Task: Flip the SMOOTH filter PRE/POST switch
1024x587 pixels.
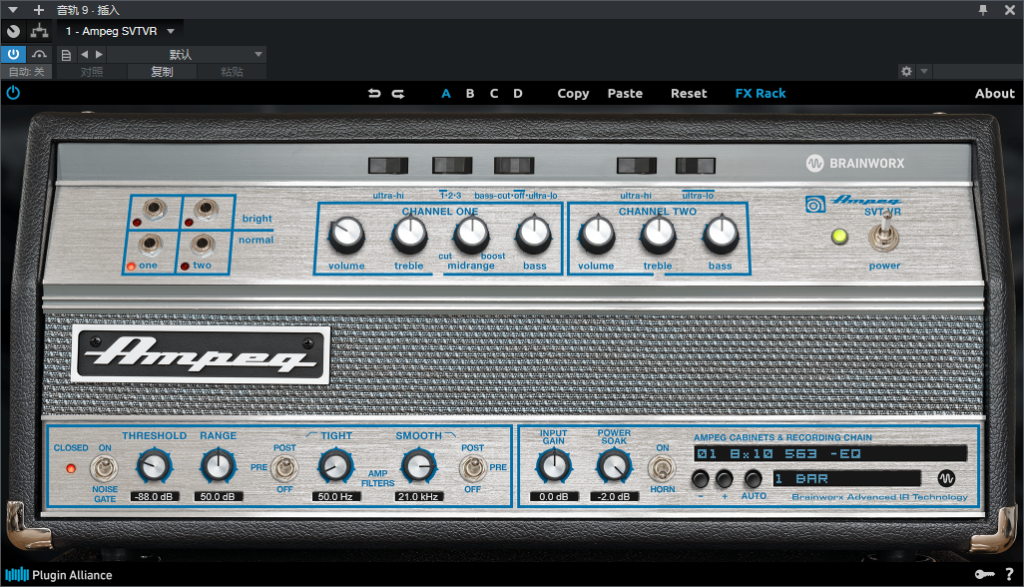Action: (x=473, y=468)
